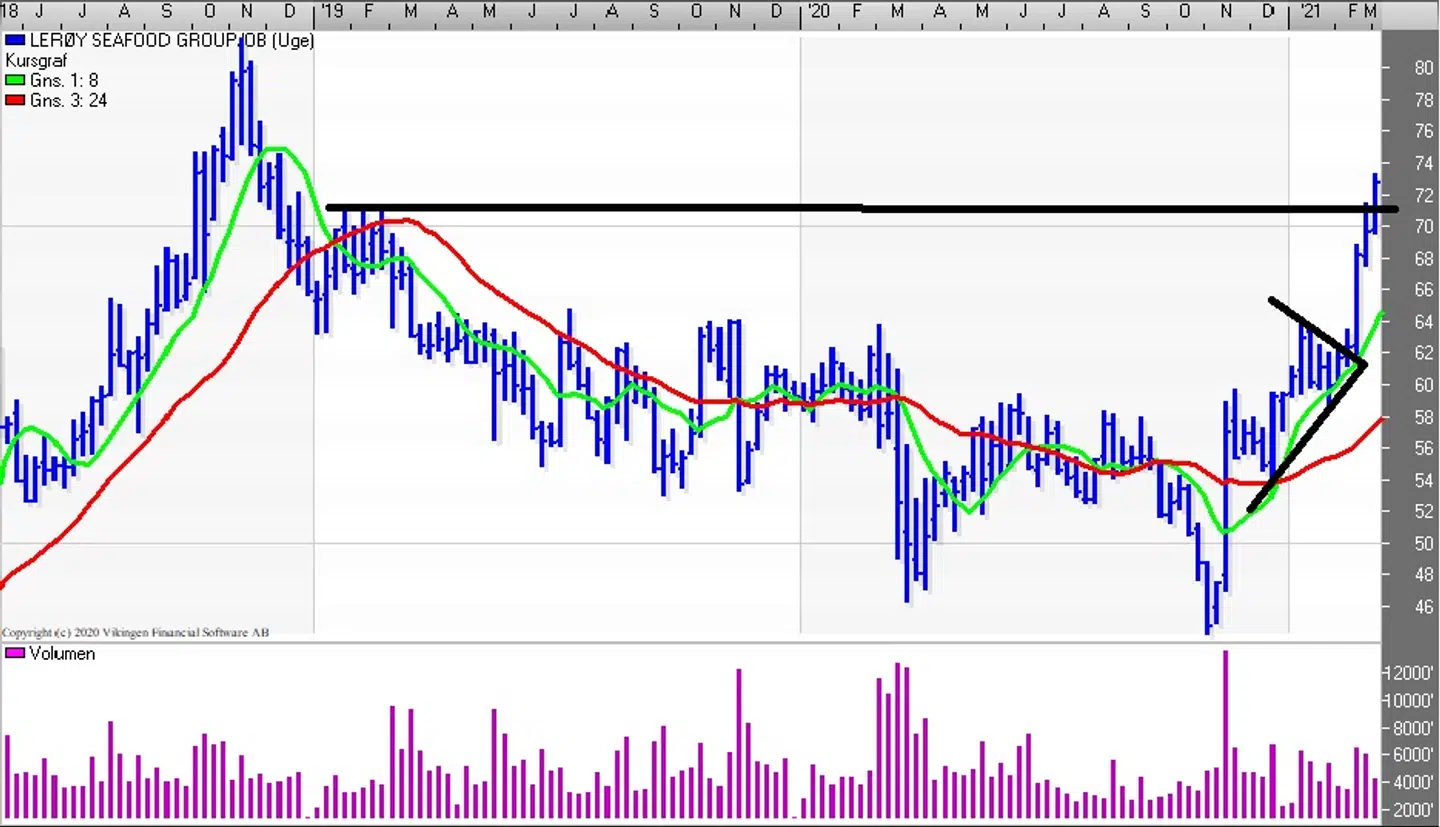1440x827 pixels.
Task: Click the 50 price level on right axis
Action: pos(1424,543)
